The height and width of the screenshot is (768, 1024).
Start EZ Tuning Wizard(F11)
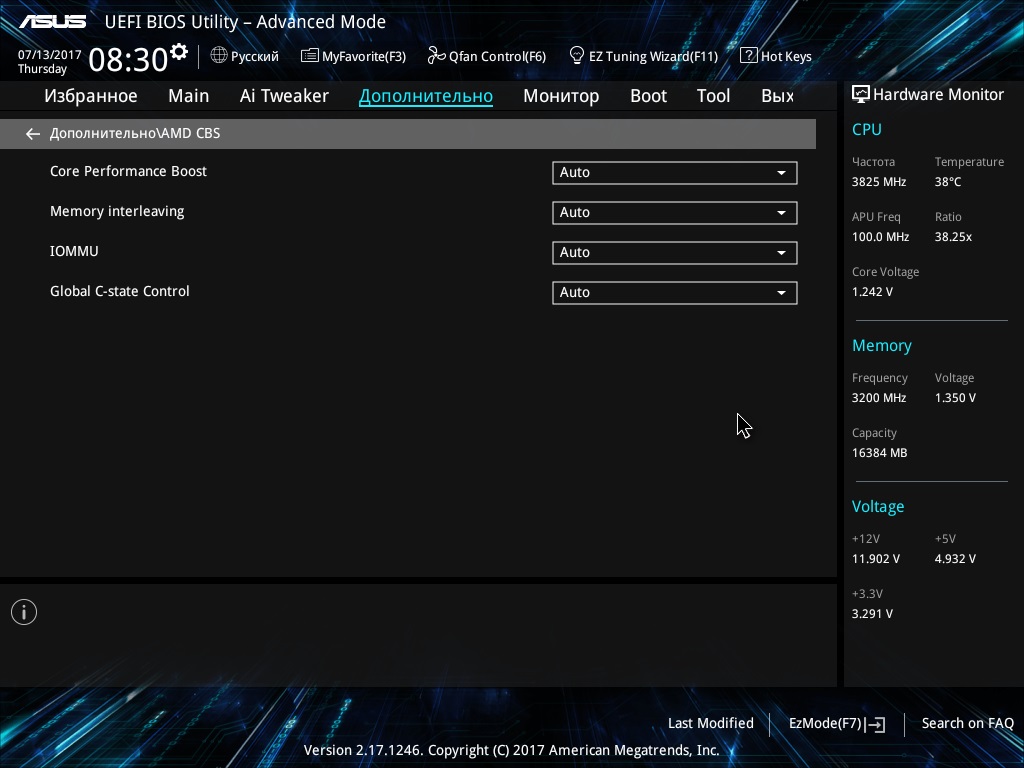point(644,56)
